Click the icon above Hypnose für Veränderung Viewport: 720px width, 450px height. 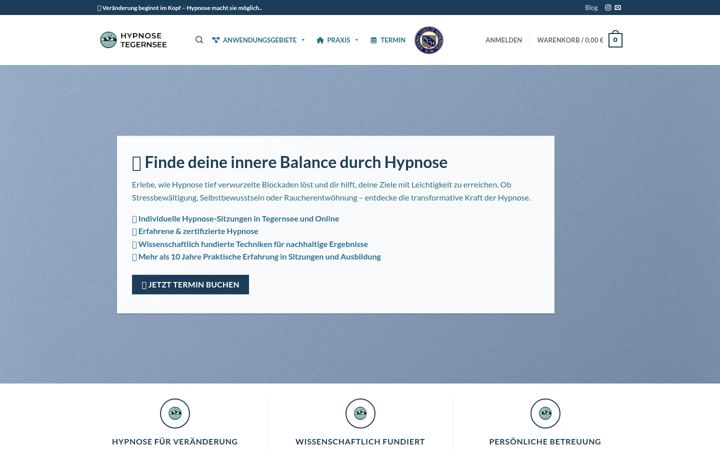(x=175, y=413)
